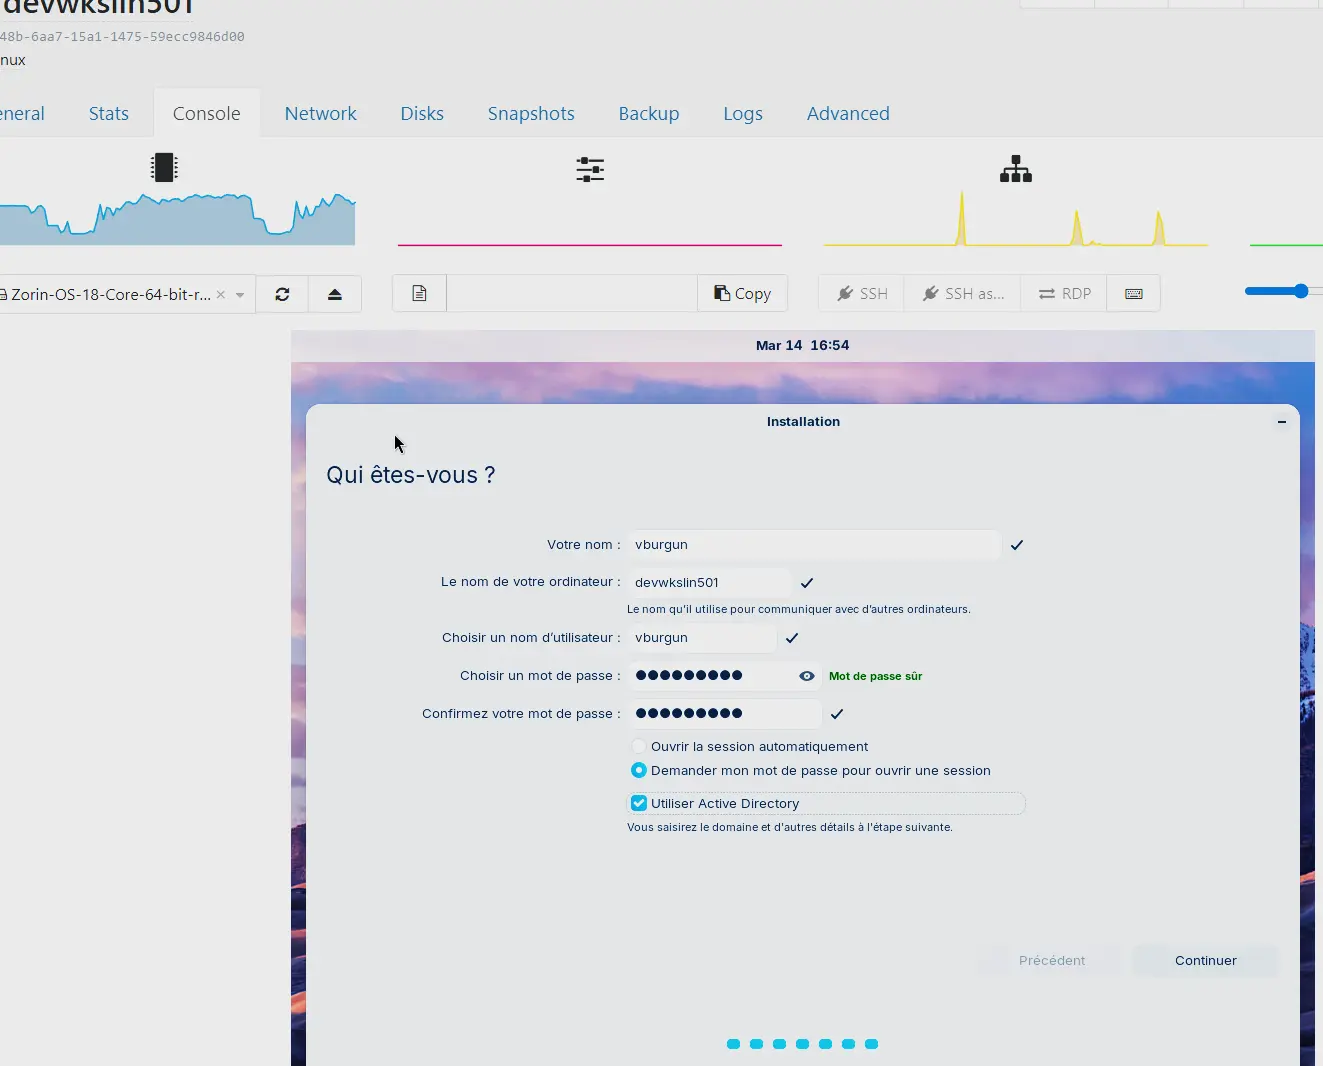
Task: Click the Copy button on the toolbar
Action: click(x=742, y=293)
